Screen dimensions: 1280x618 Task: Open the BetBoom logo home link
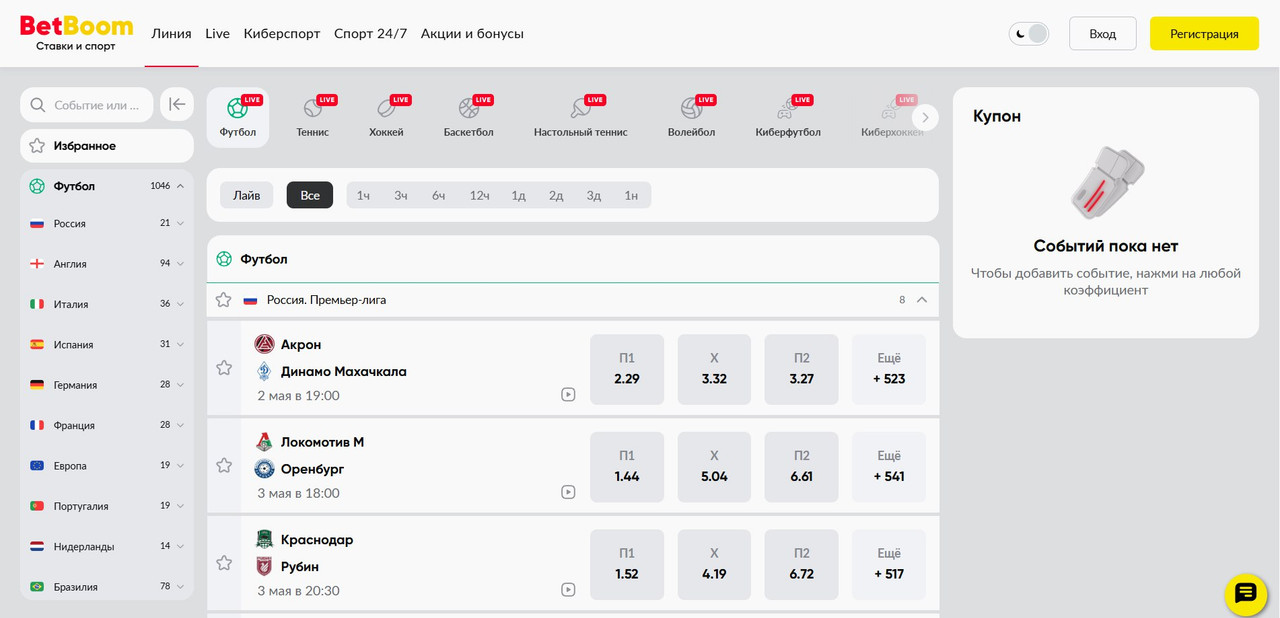(x=76, y=33)
